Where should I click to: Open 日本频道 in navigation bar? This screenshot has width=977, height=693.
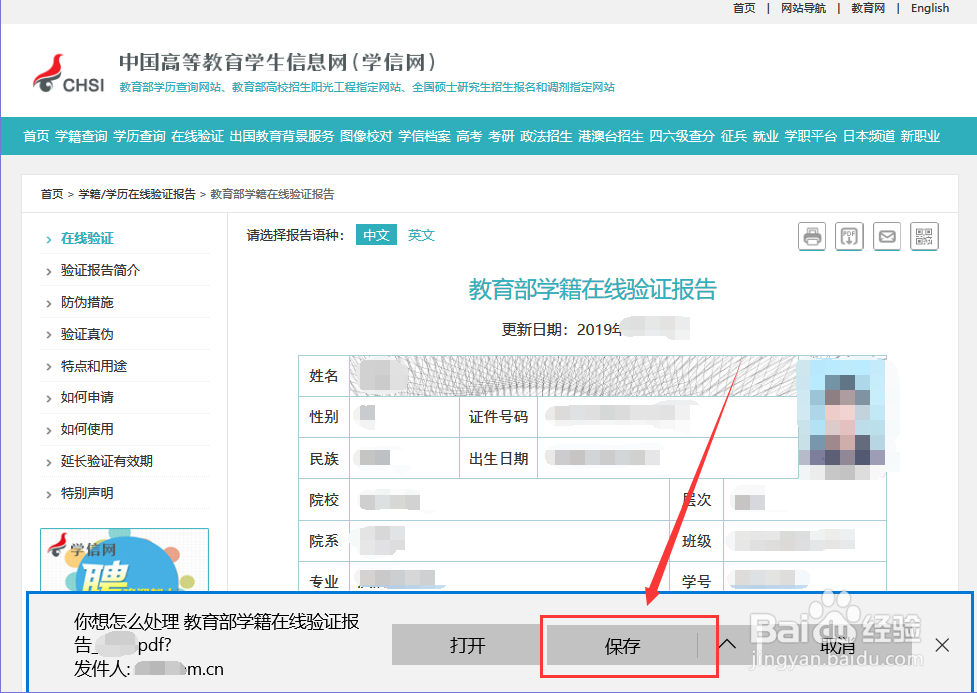click(869, 136)
